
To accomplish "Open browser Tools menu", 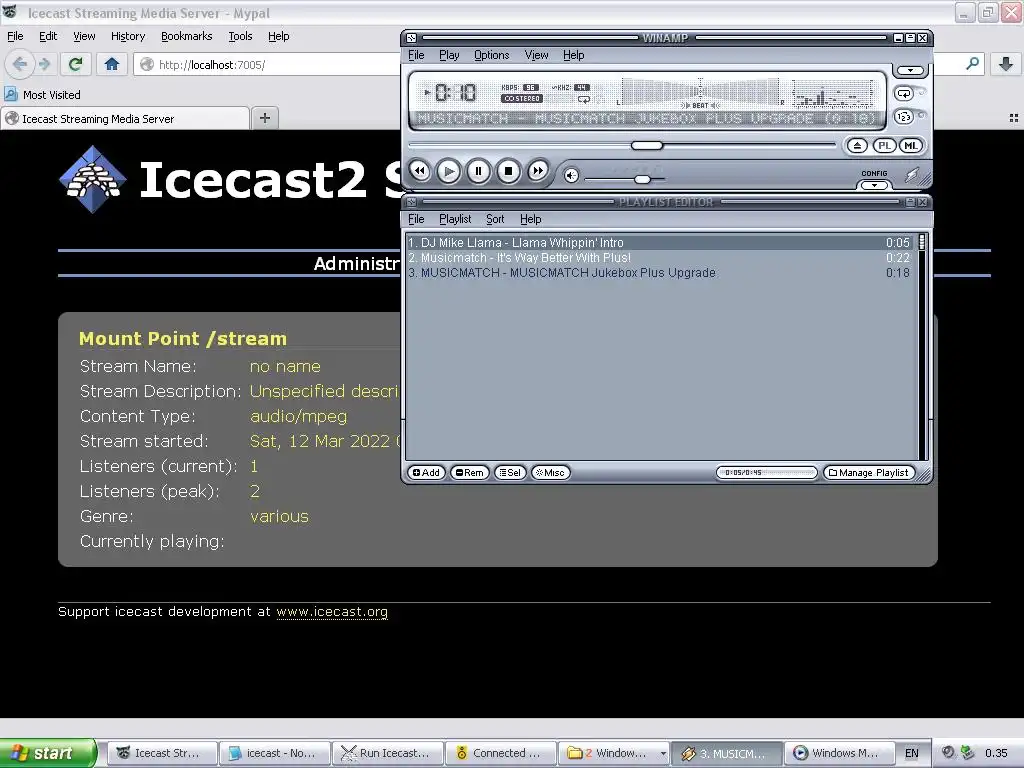I will [x=240, y=37].
